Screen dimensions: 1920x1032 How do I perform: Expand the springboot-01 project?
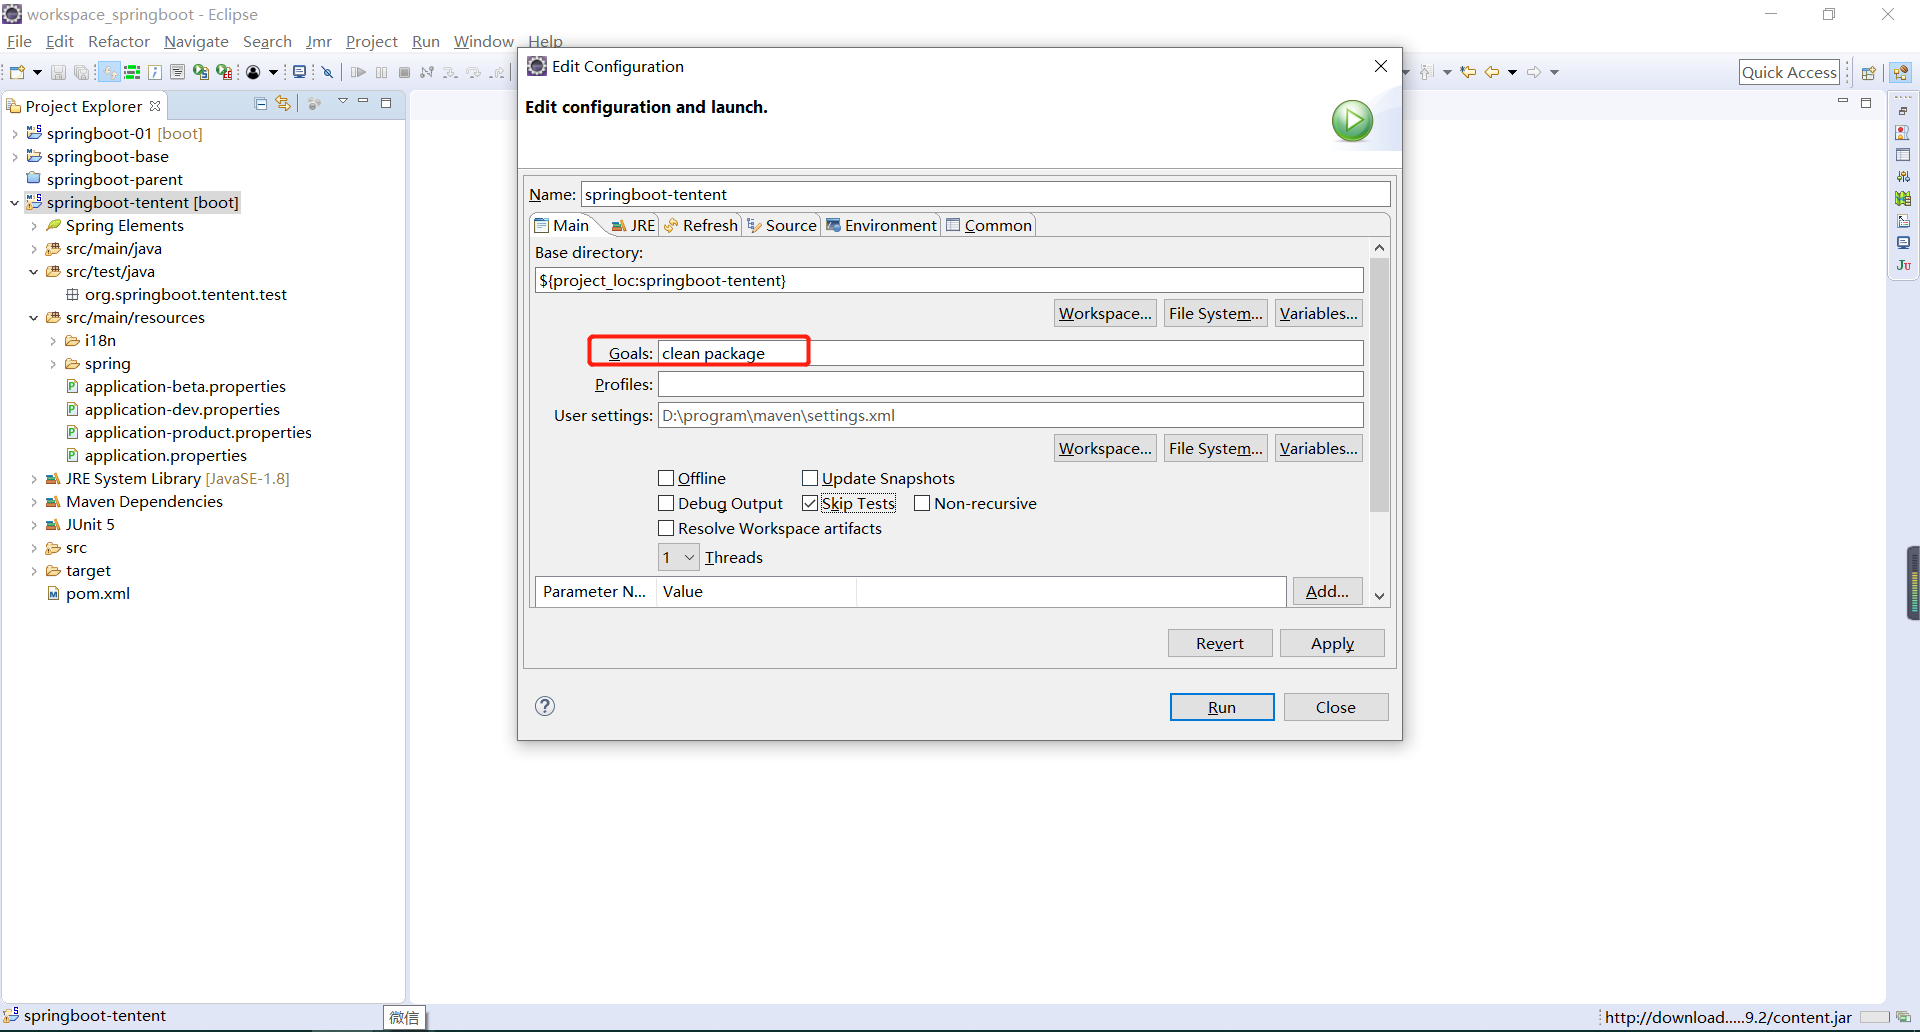tap(15, 133)
